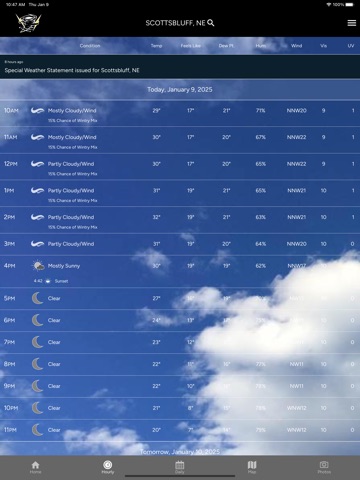The width and height of the screenshot is (360, 480).
Task: Tap the moon icon for 10PM
Action: (x=37, y=408)
